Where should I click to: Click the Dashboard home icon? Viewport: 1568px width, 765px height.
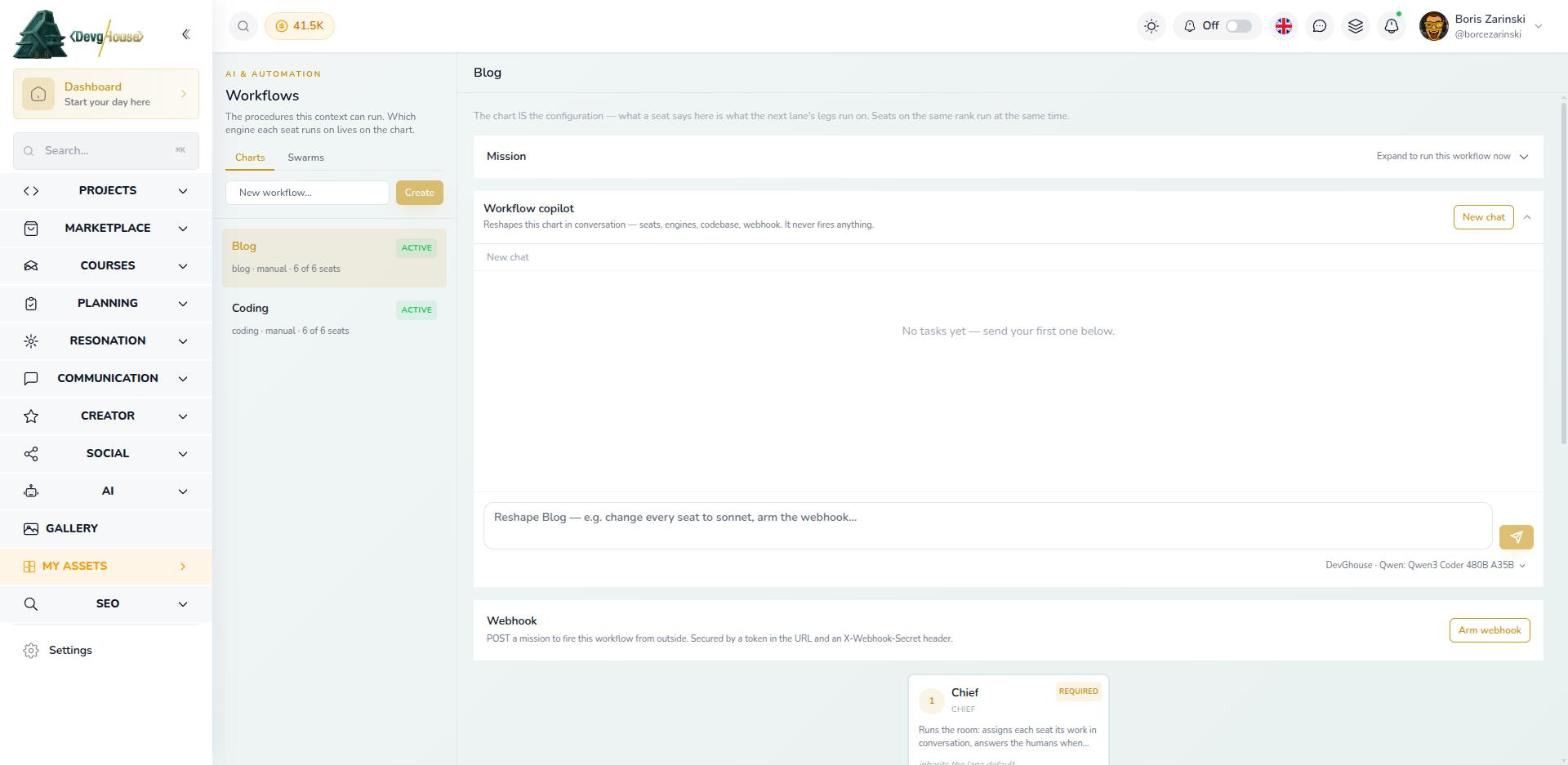pyautogui.click(x=38, y=94)
